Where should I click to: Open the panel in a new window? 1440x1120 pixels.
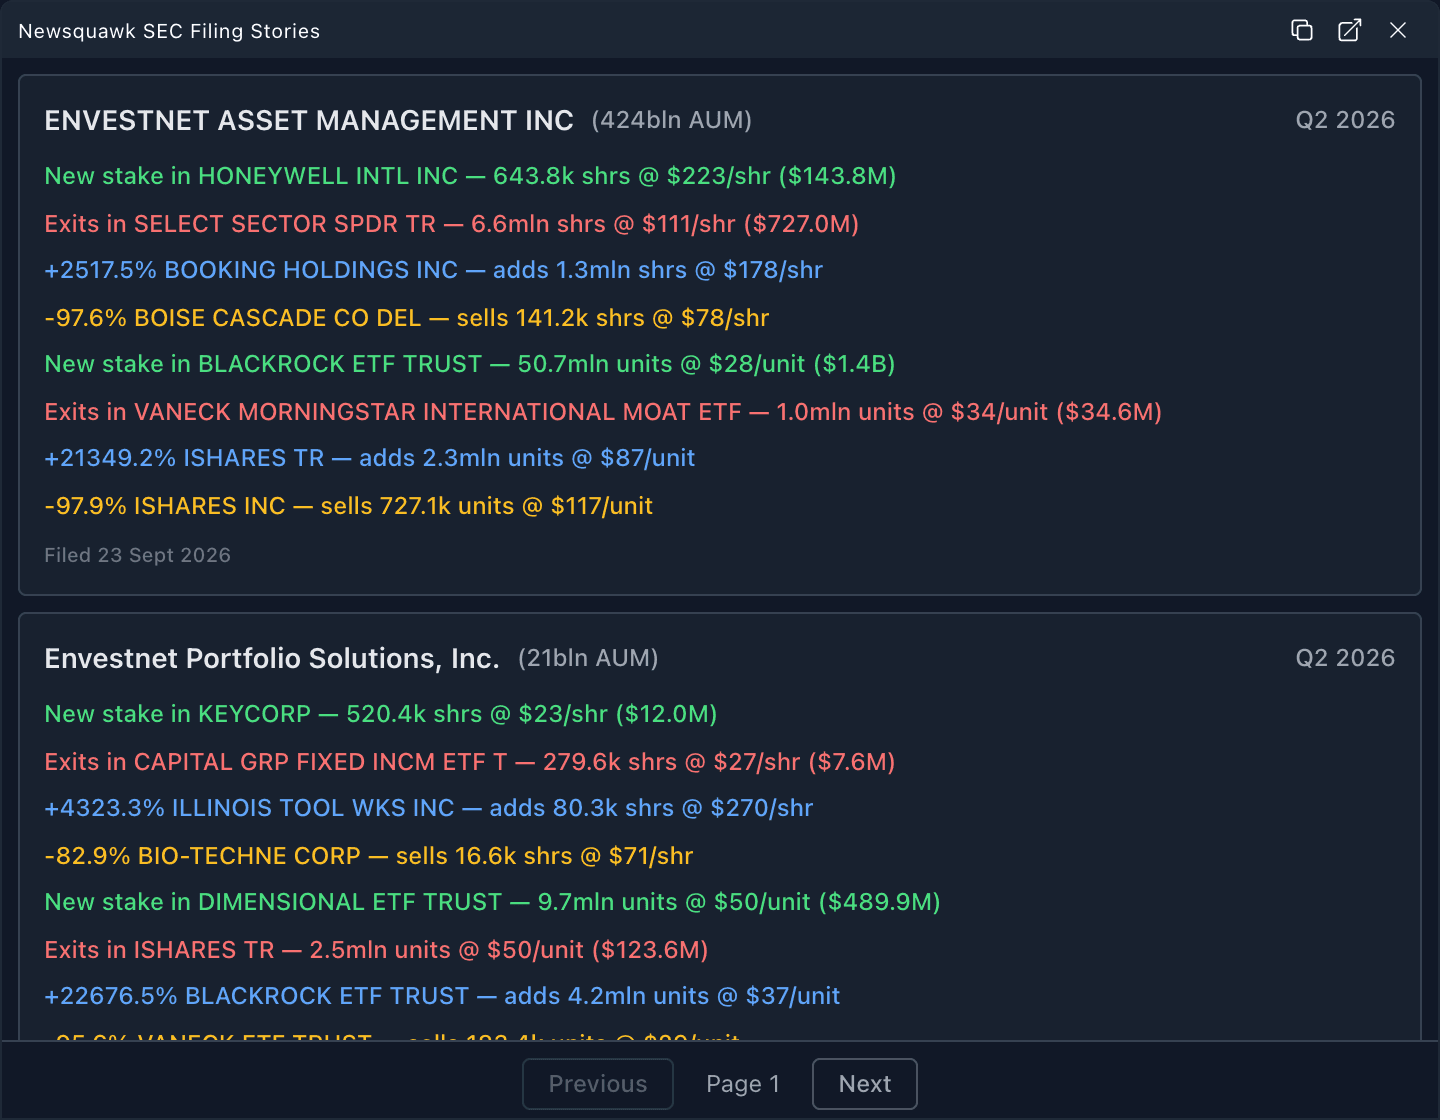pos(1349,30)
